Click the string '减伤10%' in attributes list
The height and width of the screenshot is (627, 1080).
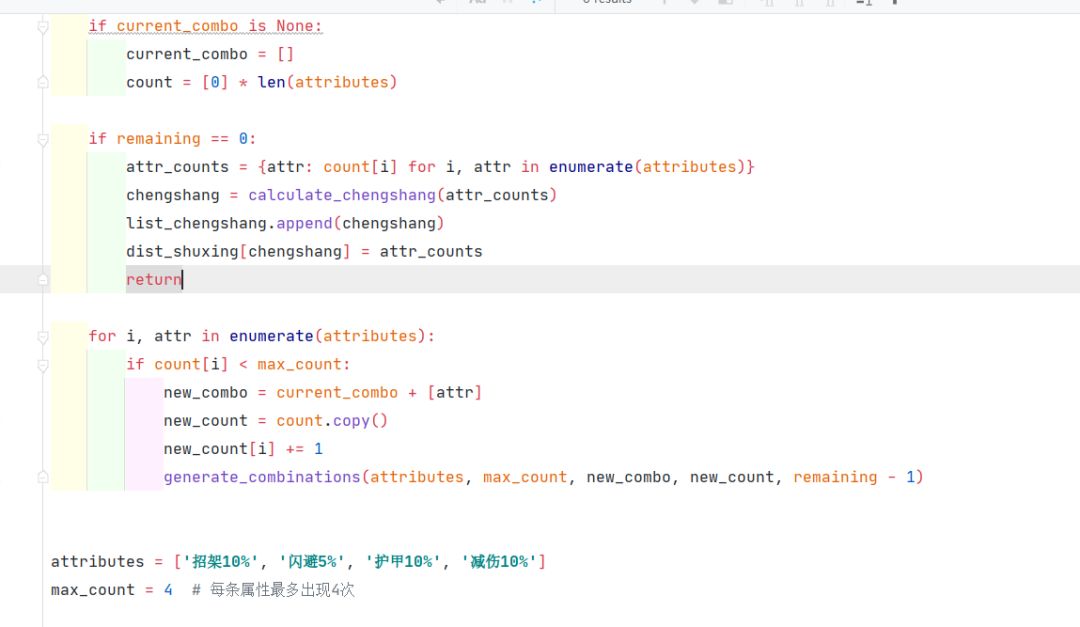point(499,562)
